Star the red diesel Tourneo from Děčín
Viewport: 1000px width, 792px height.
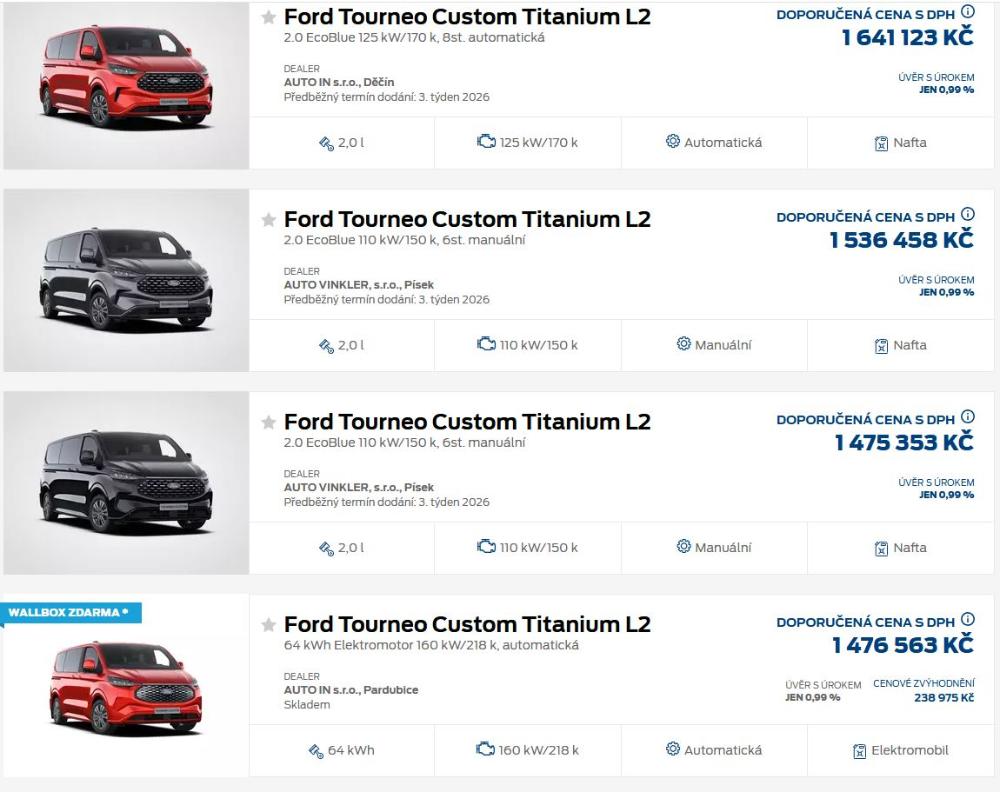268,18
